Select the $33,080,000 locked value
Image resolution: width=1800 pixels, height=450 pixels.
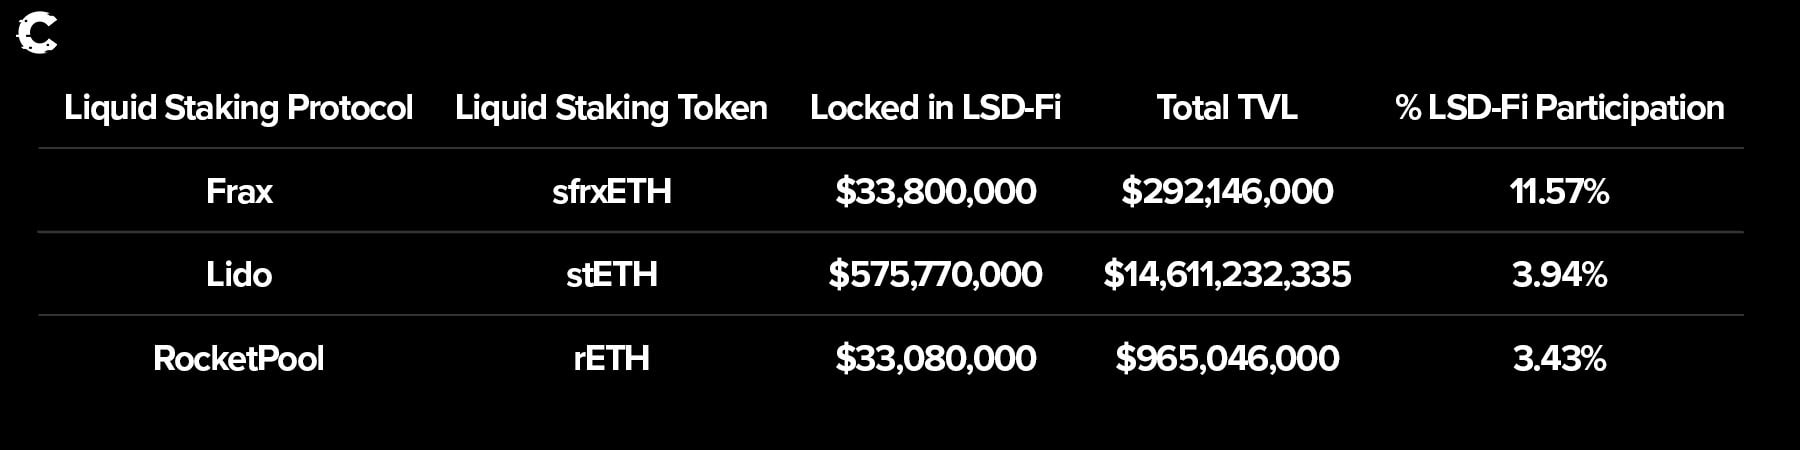pos(935,358)
